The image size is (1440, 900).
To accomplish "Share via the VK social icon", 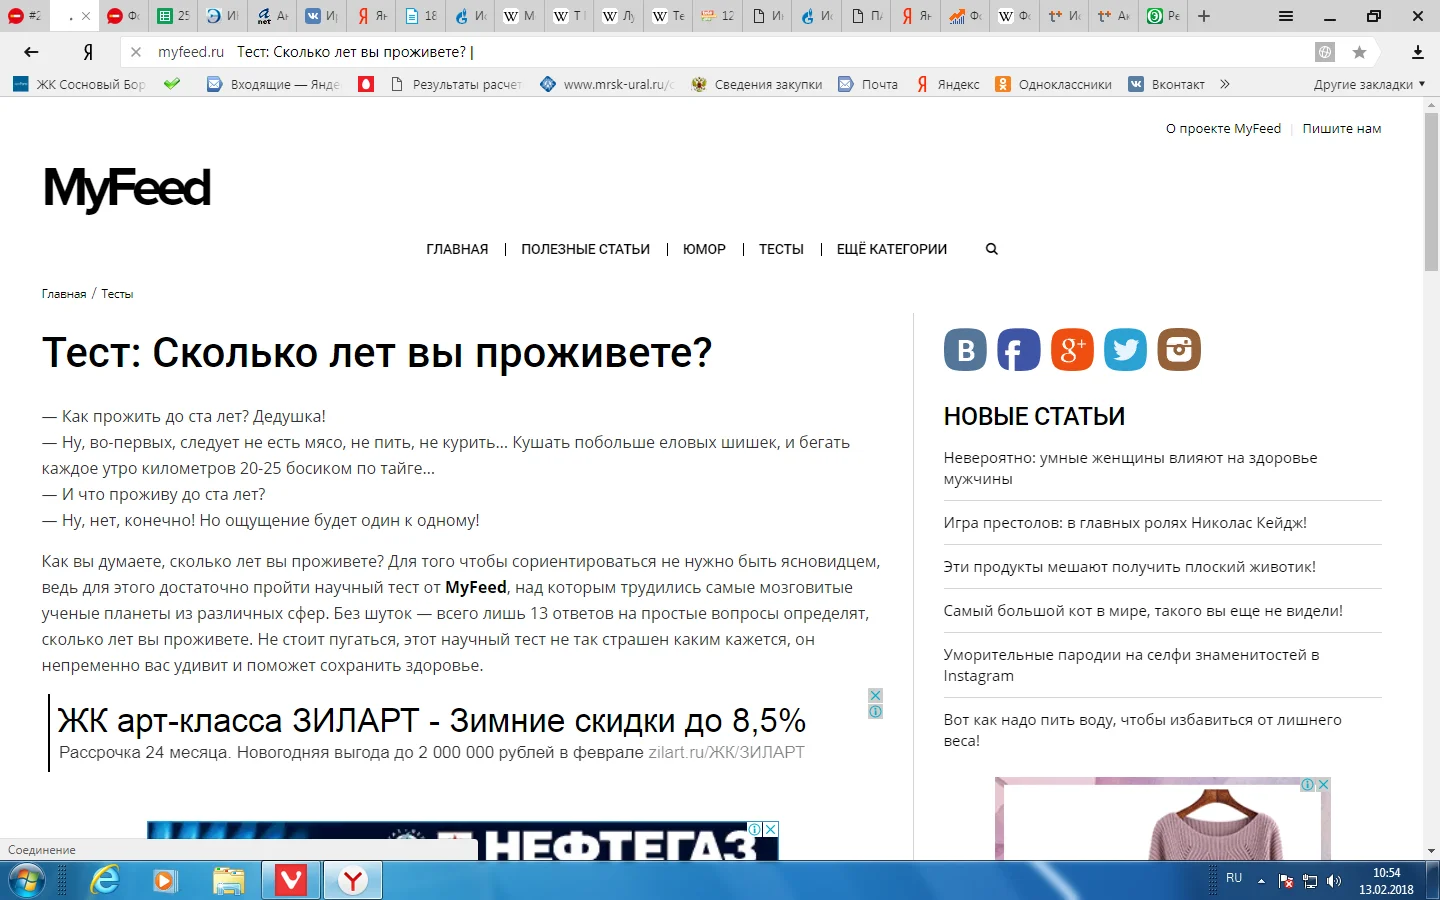I will tap(965, 350).
